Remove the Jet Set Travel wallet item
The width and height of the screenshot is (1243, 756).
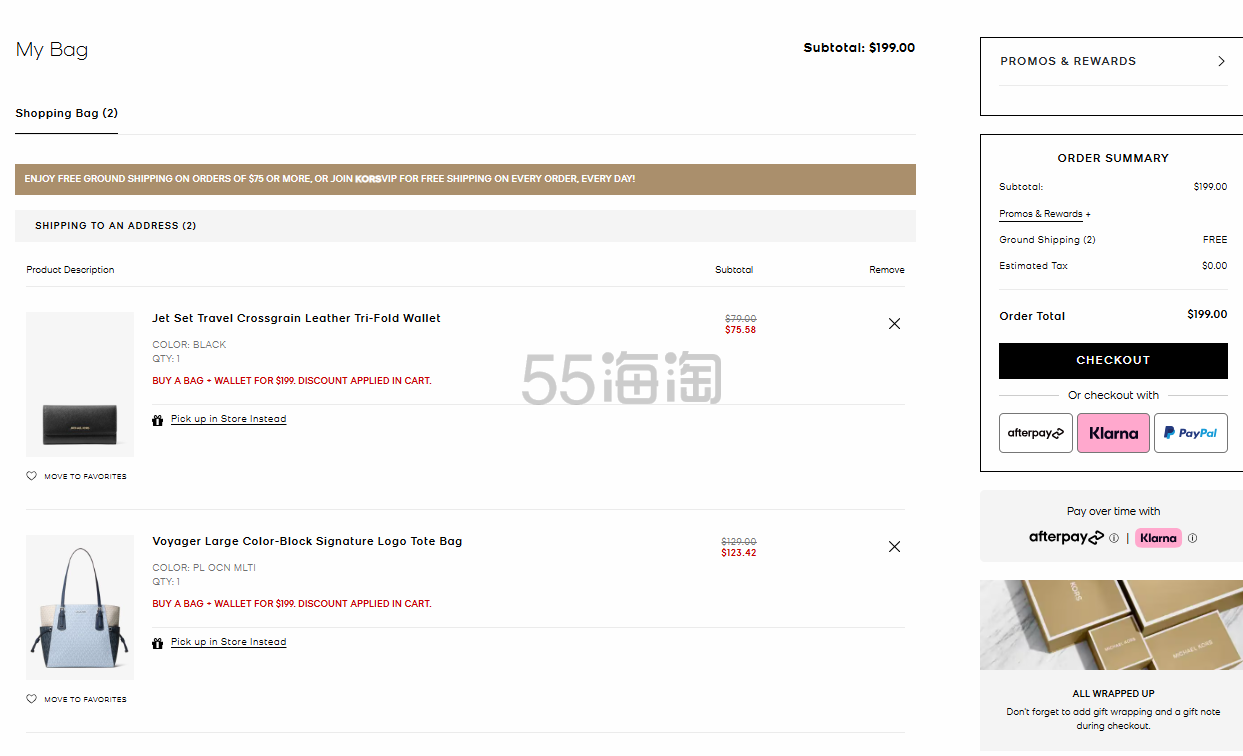click(894, 324)
